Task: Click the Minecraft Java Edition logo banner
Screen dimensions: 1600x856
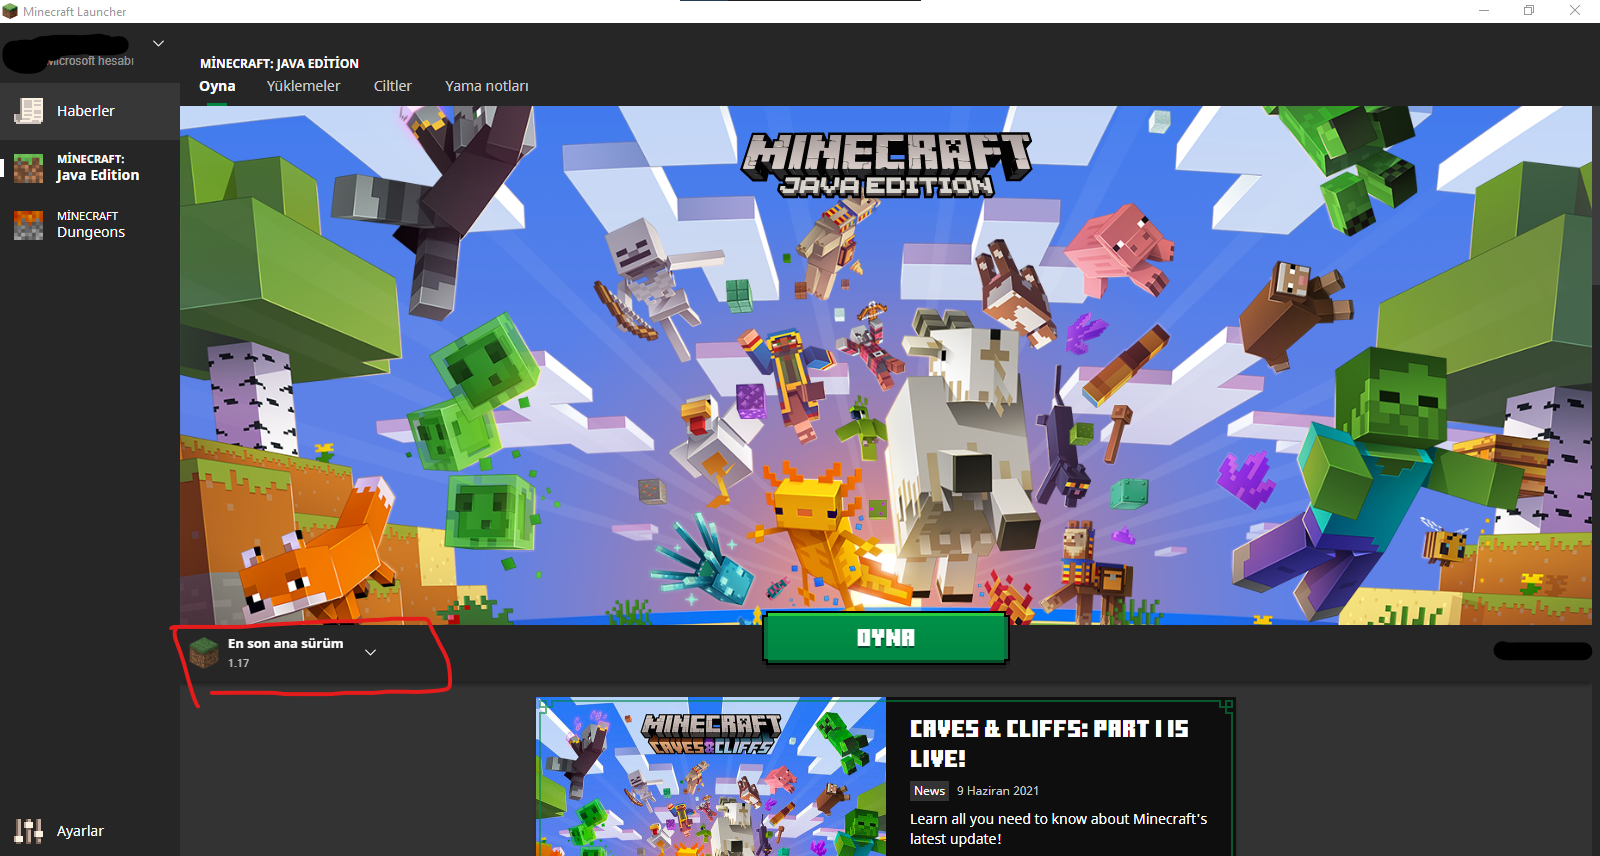Action: (x=886, y=165)
